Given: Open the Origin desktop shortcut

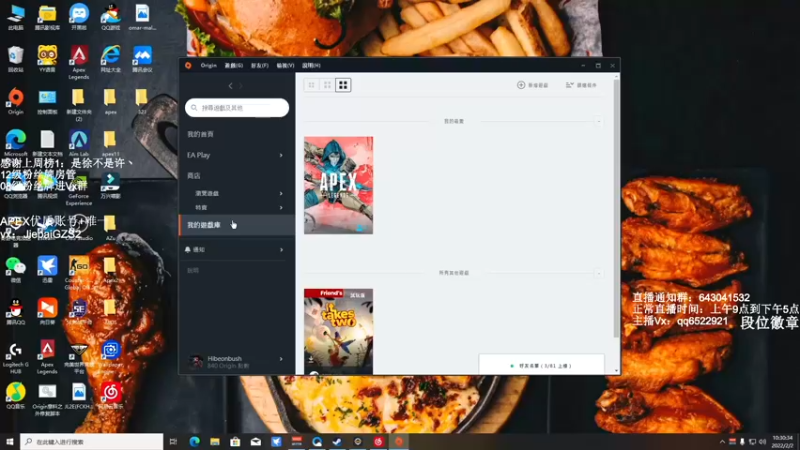Looking at the screenshot, I should tap(16, 101).
